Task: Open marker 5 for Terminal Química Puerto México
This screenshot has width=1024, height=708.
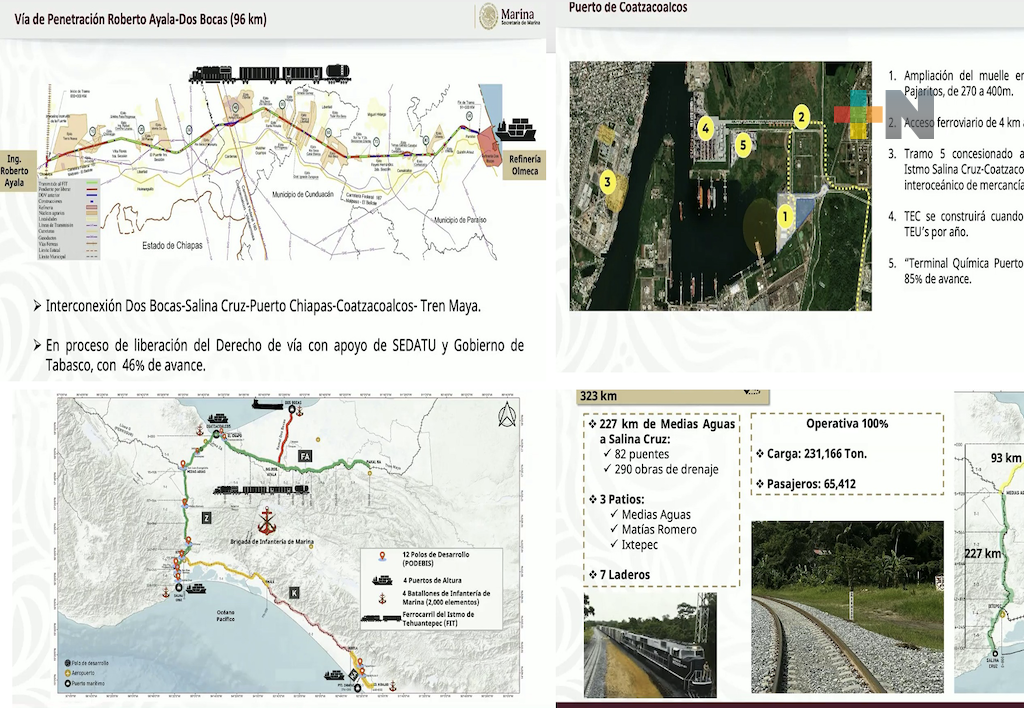Action: 744,145
